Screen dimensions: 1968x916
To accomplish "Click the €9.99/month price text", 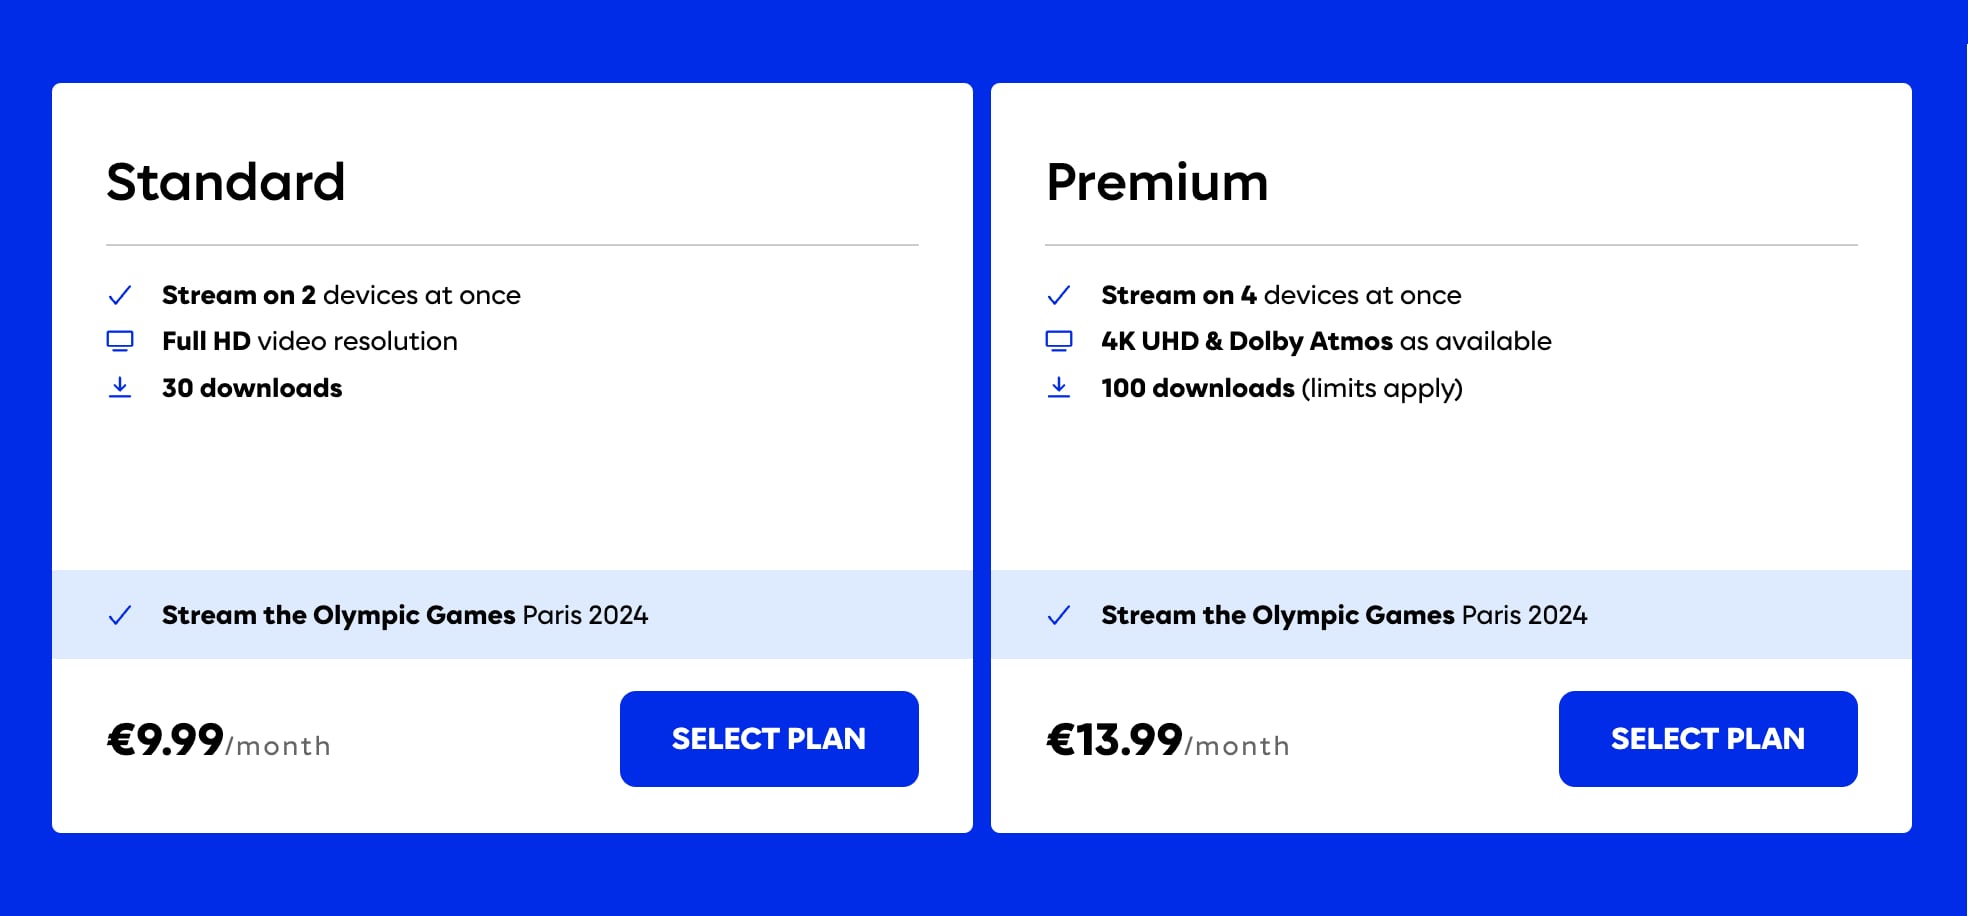I will pos(219,741).
